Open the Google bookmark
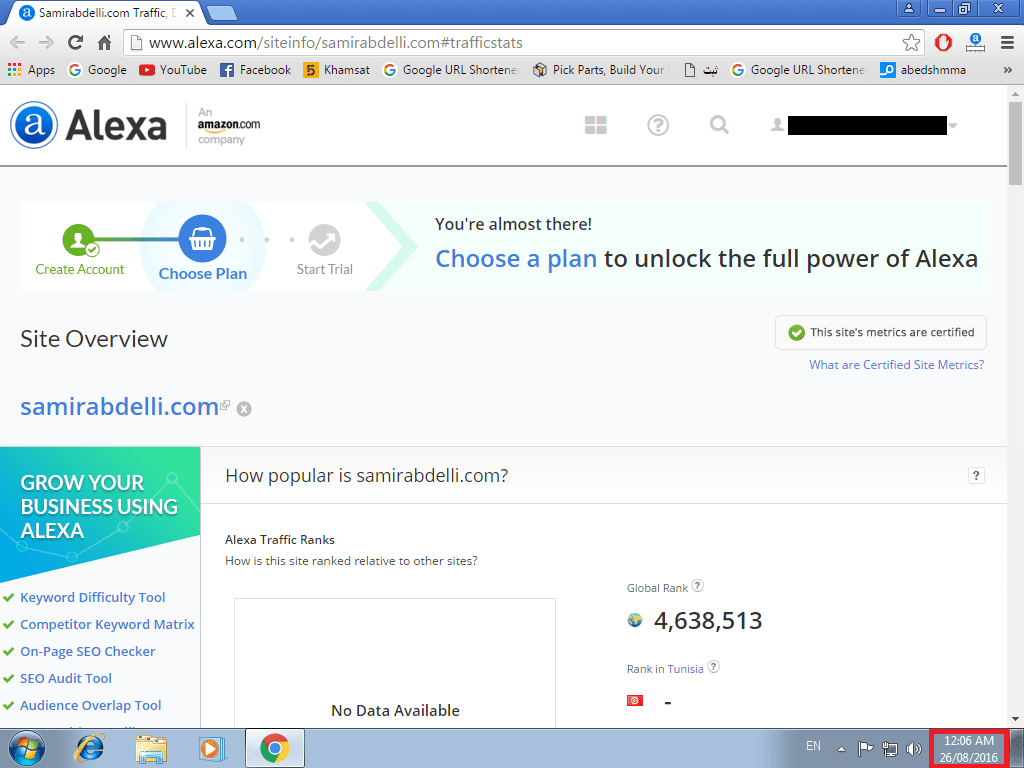 pyautogui.click(x=97, y=70)
